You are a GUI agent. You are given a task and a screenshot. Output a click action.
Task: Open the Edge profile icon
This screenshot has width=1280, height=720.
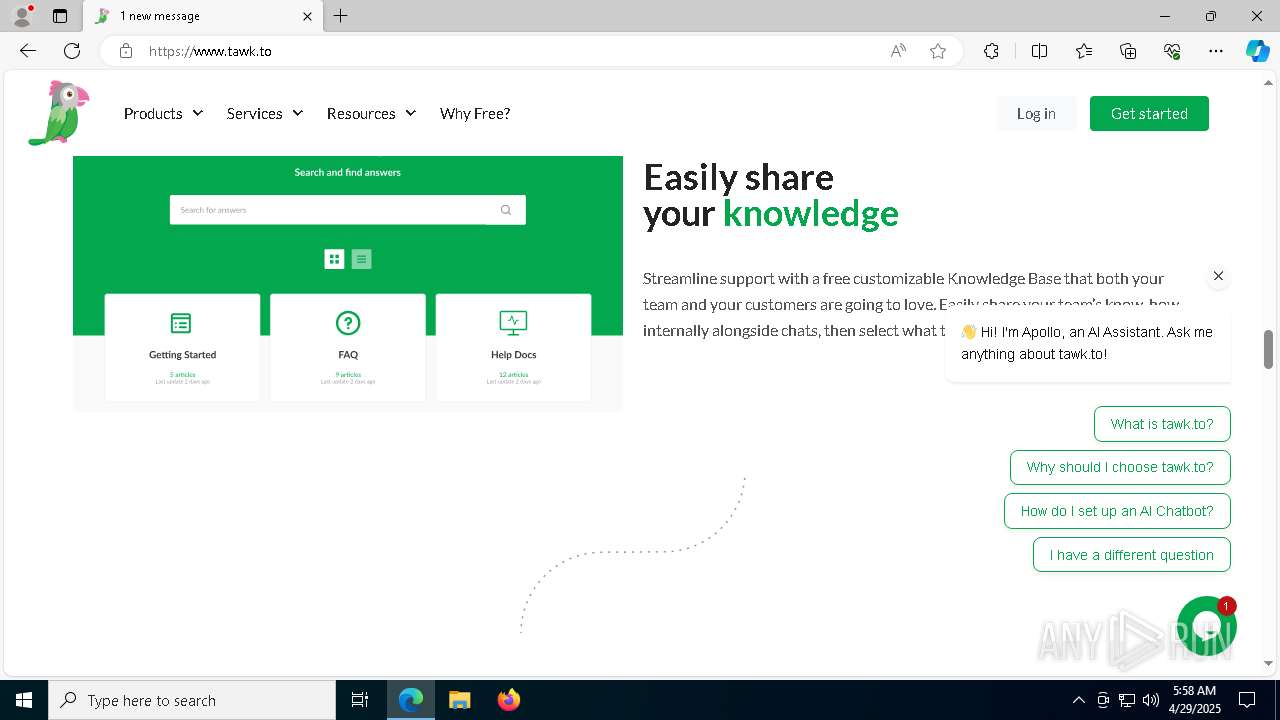(22, 16)
